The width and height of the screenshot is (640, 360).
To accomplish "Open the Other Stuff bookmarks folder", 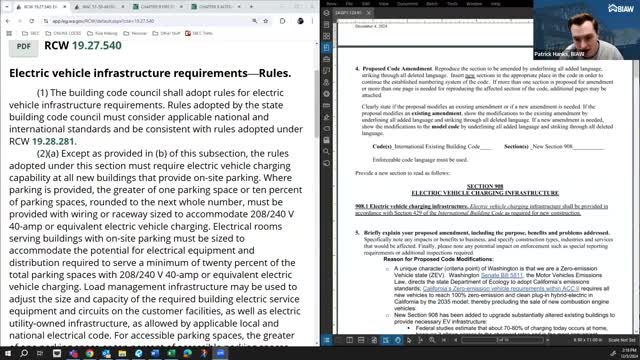I will [166, 33].
